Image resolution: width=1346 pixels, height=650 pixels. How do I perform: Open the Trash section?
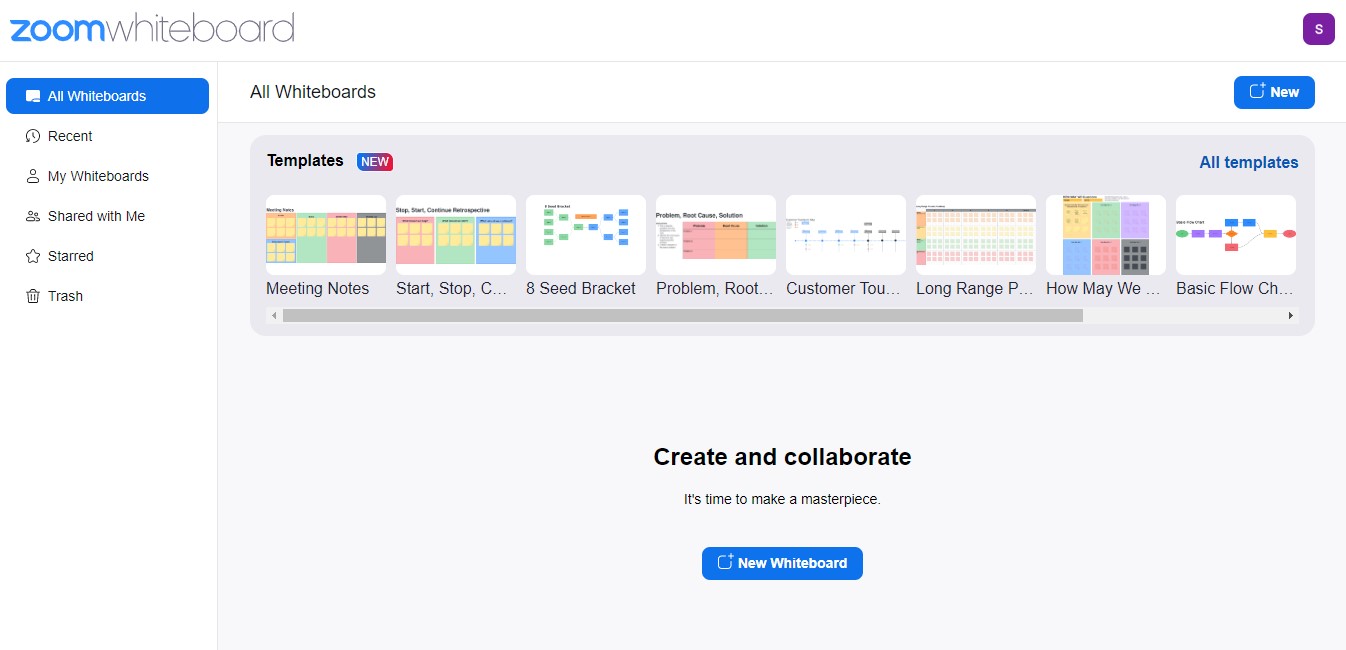tap(63, 296)
